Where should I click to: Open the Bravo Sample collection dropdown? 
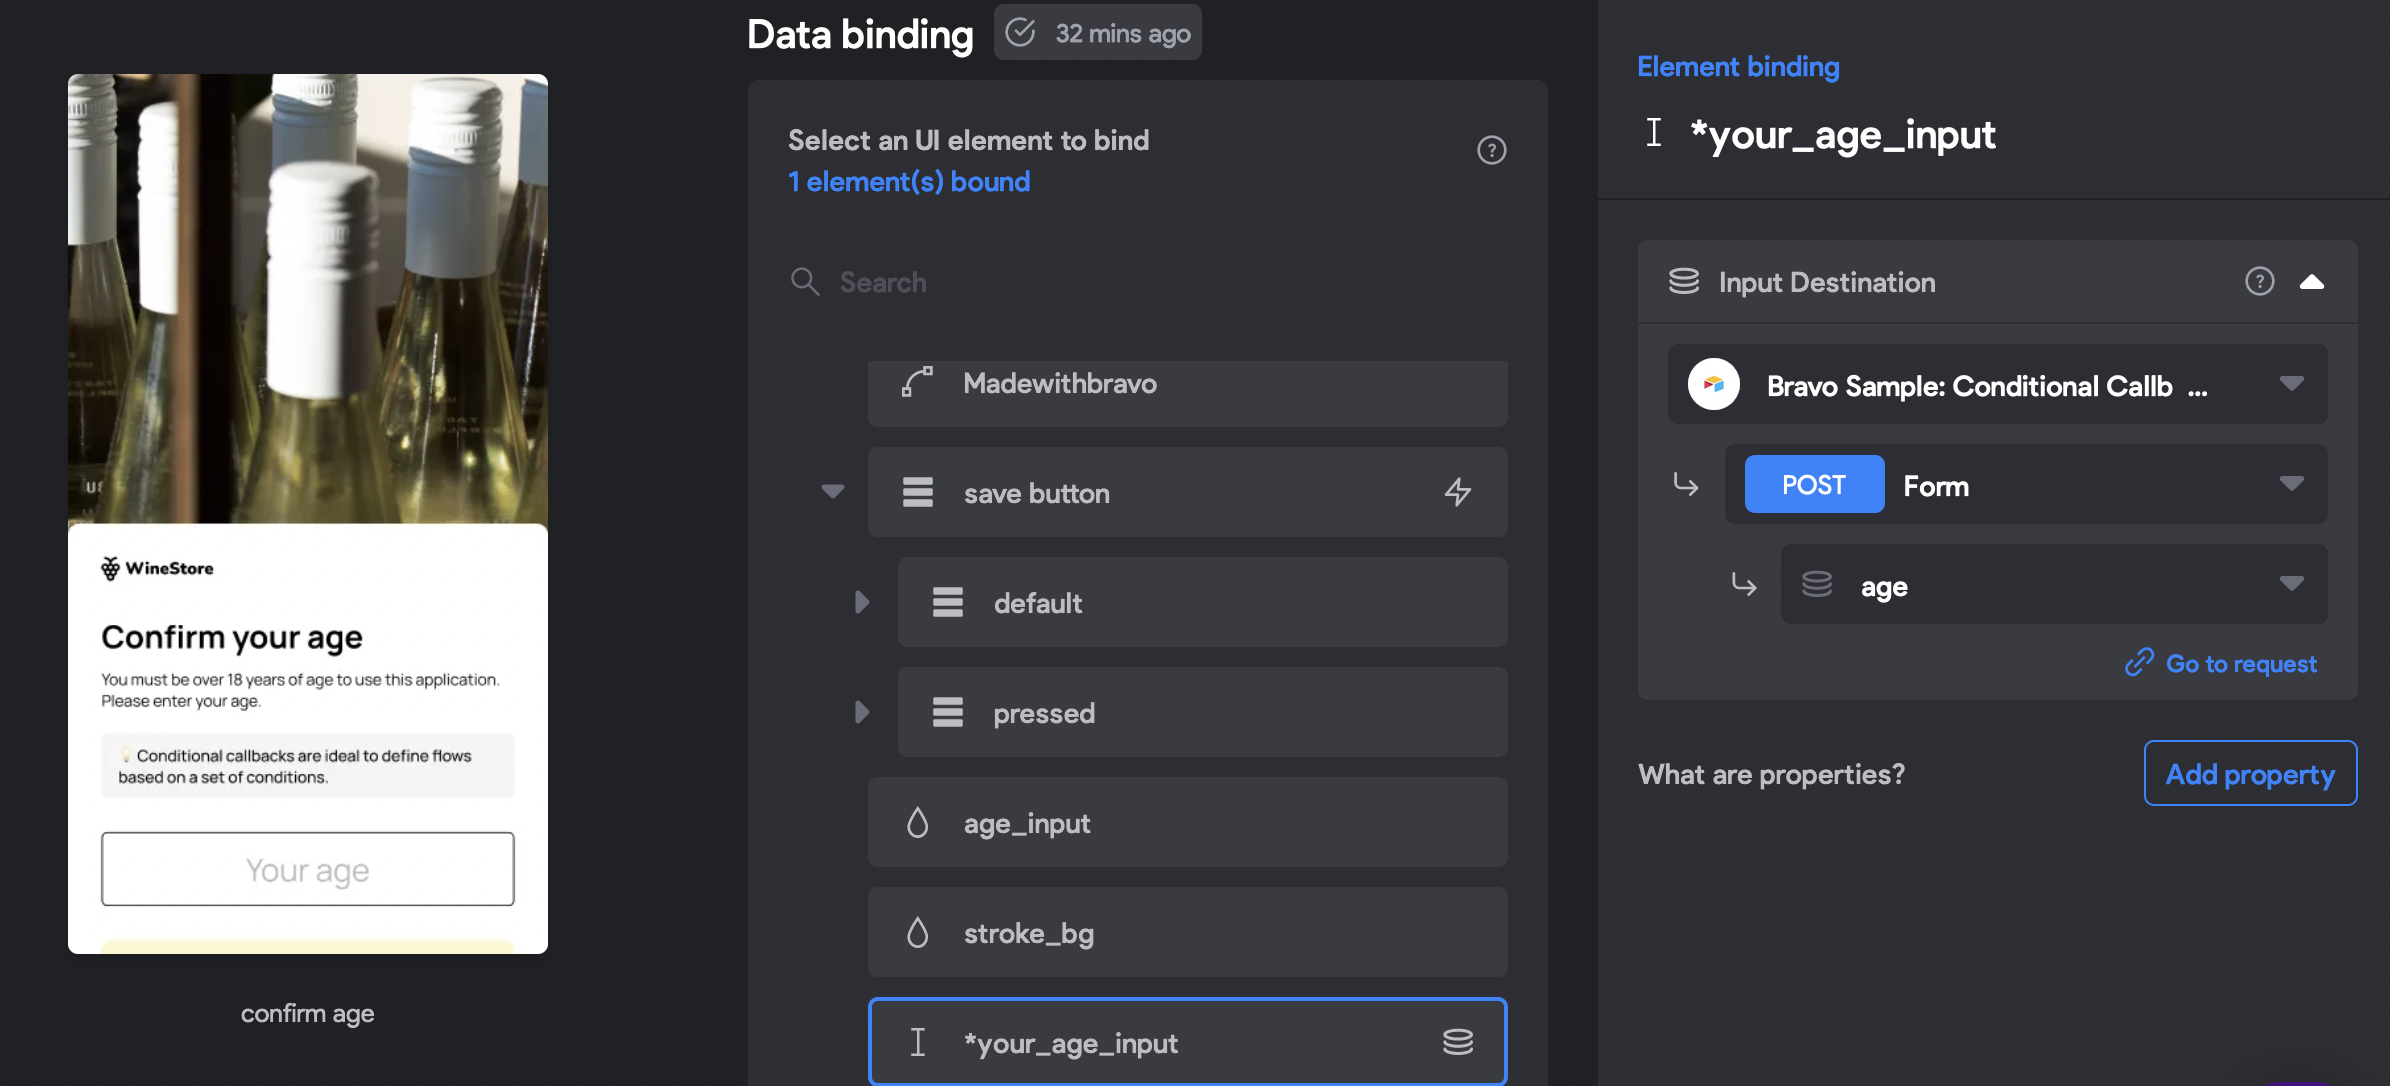click(x=2291, y=384)
